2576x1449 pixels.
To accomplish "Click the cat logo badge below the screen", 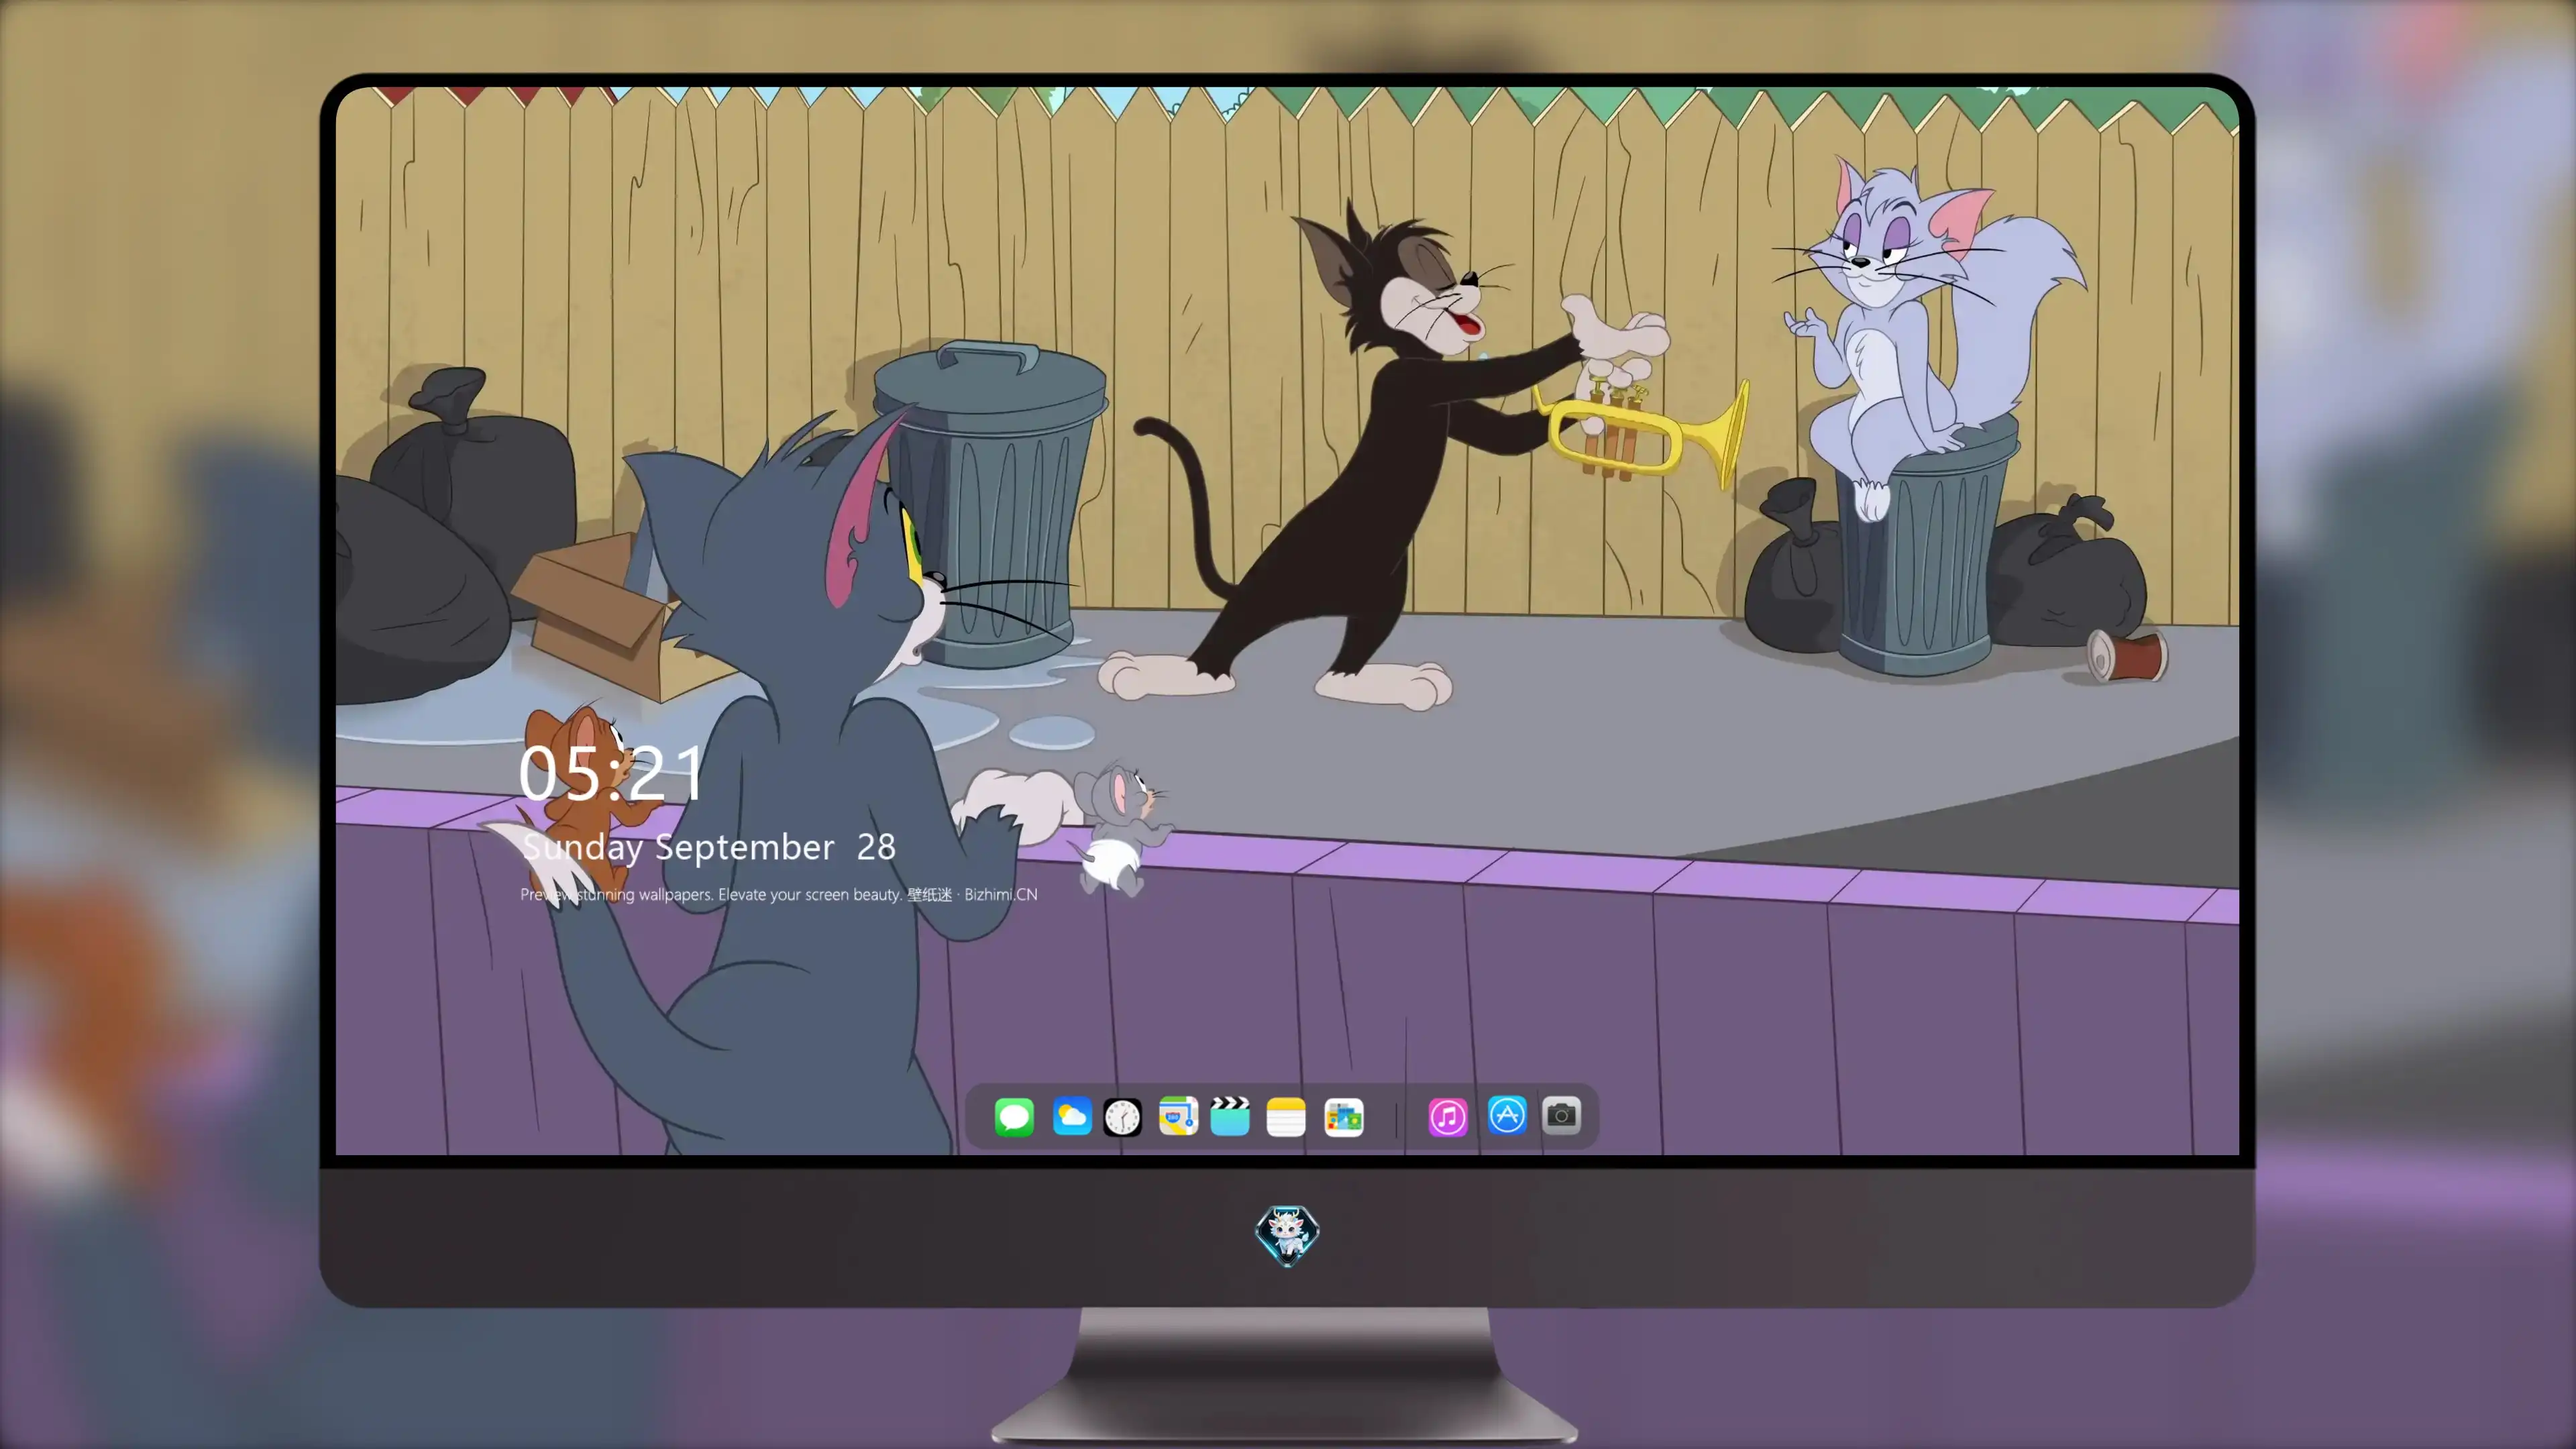I will point(1287,1235).
